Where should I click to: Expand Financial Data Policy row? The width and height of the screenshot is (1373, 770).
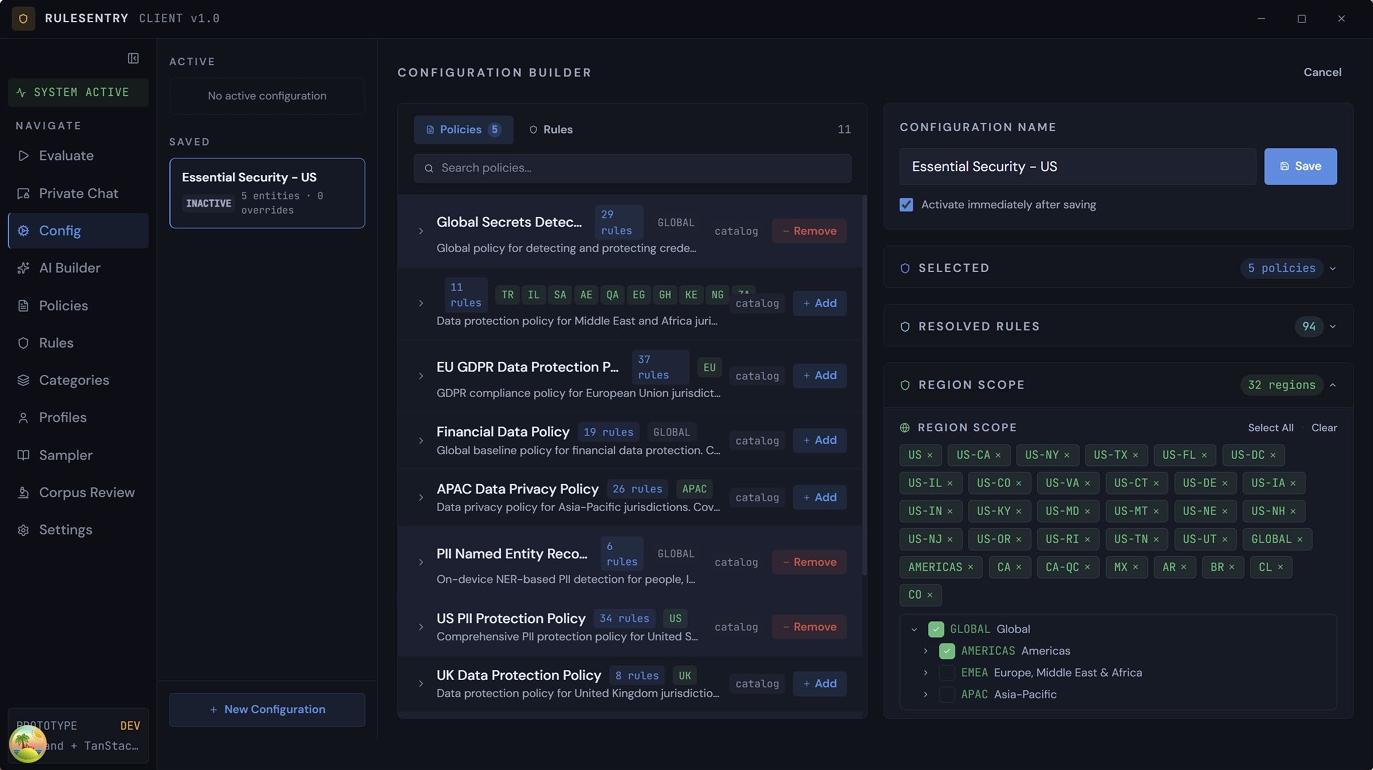421,440
